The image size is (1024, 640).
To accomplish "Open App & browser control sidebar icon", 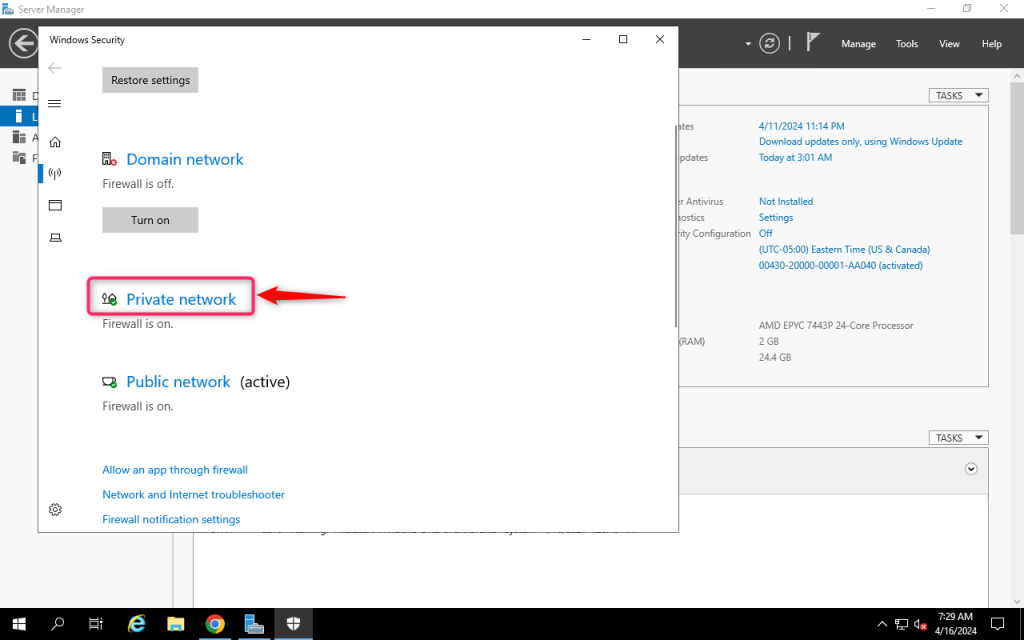I will 56,205.
